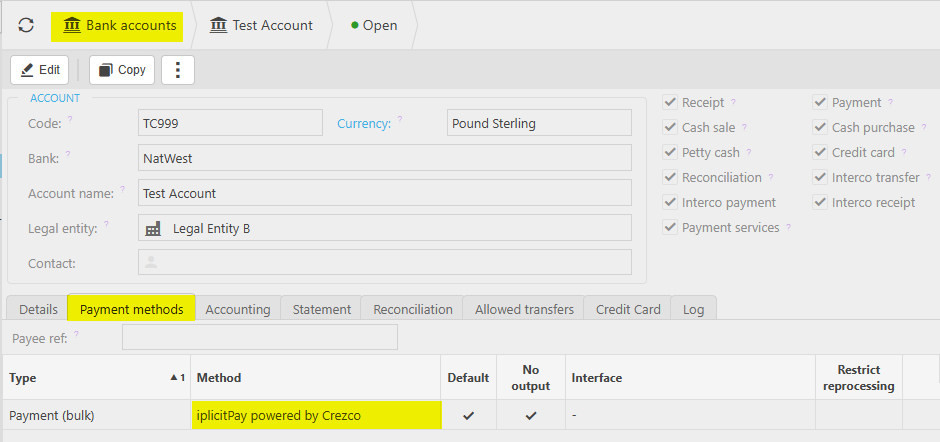Screen dimensions: 940x442
Task: Open the Currency field Pound Sterling
Action: pyautogui.click(x=539, y=124)
